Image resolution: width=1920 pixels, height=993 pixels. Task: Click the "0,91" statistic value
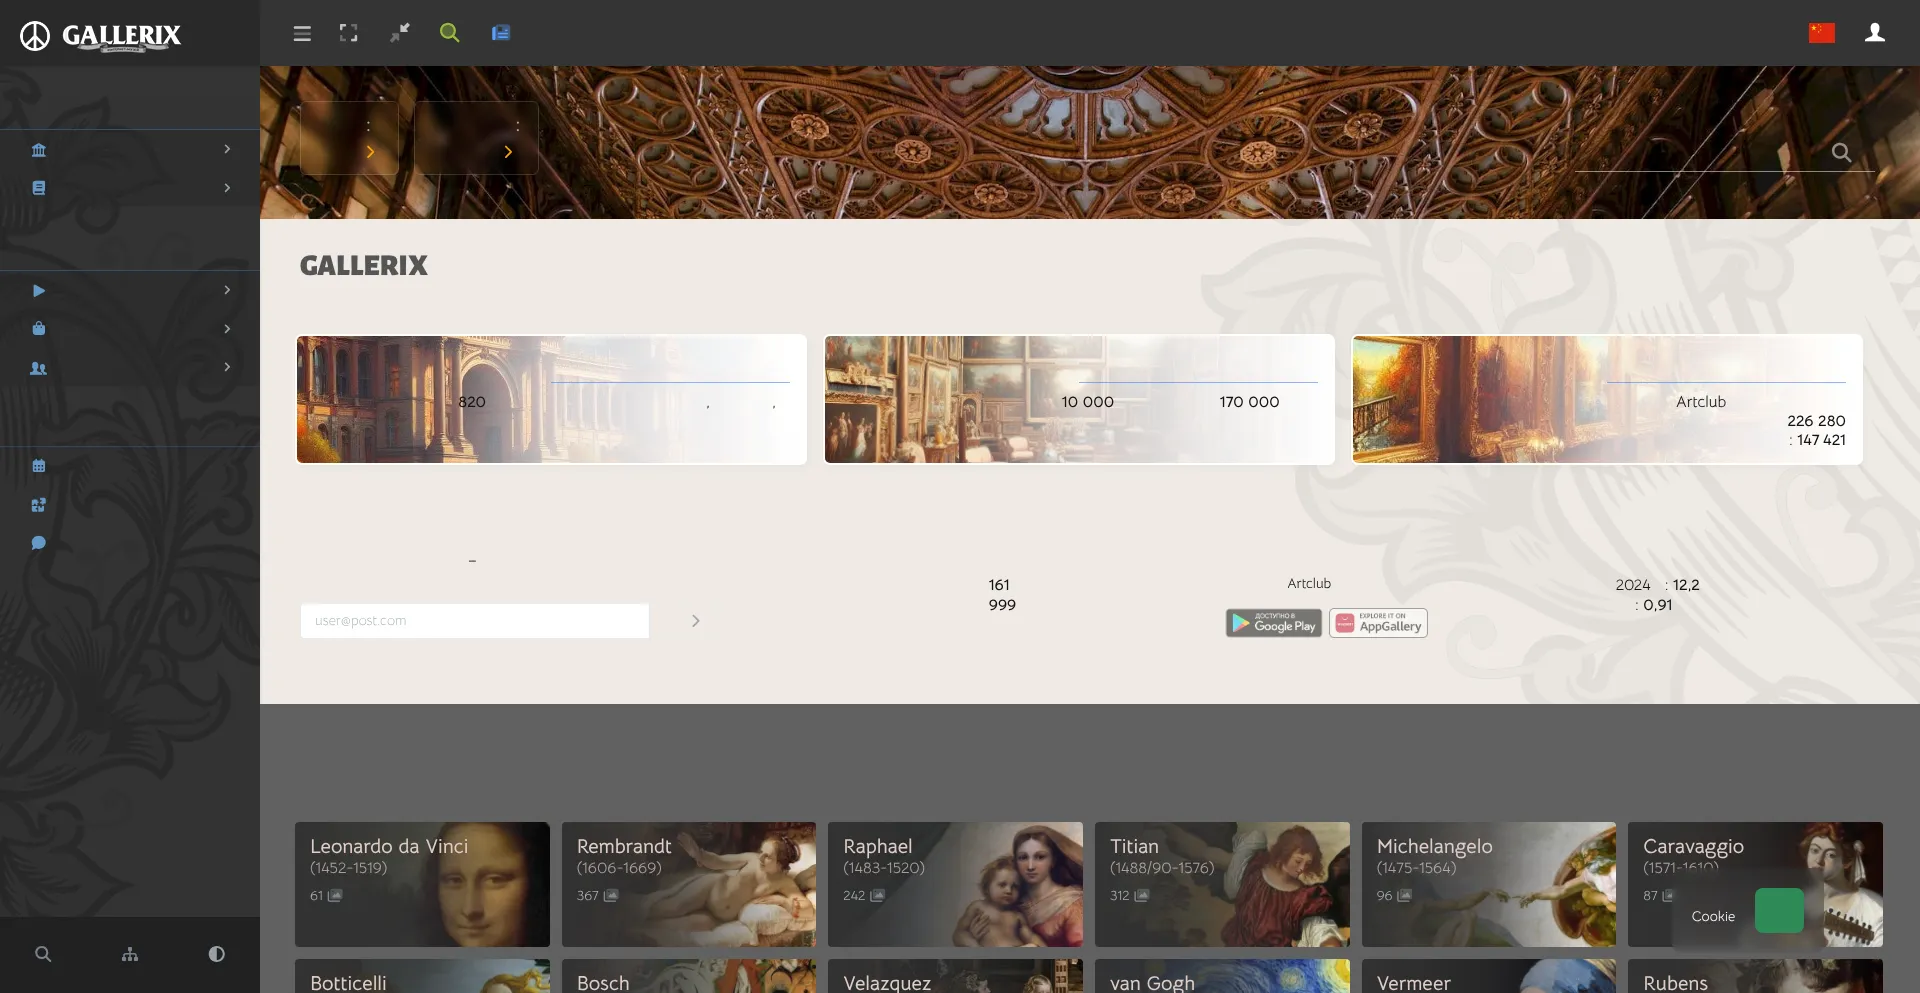tap(1658, 605)
